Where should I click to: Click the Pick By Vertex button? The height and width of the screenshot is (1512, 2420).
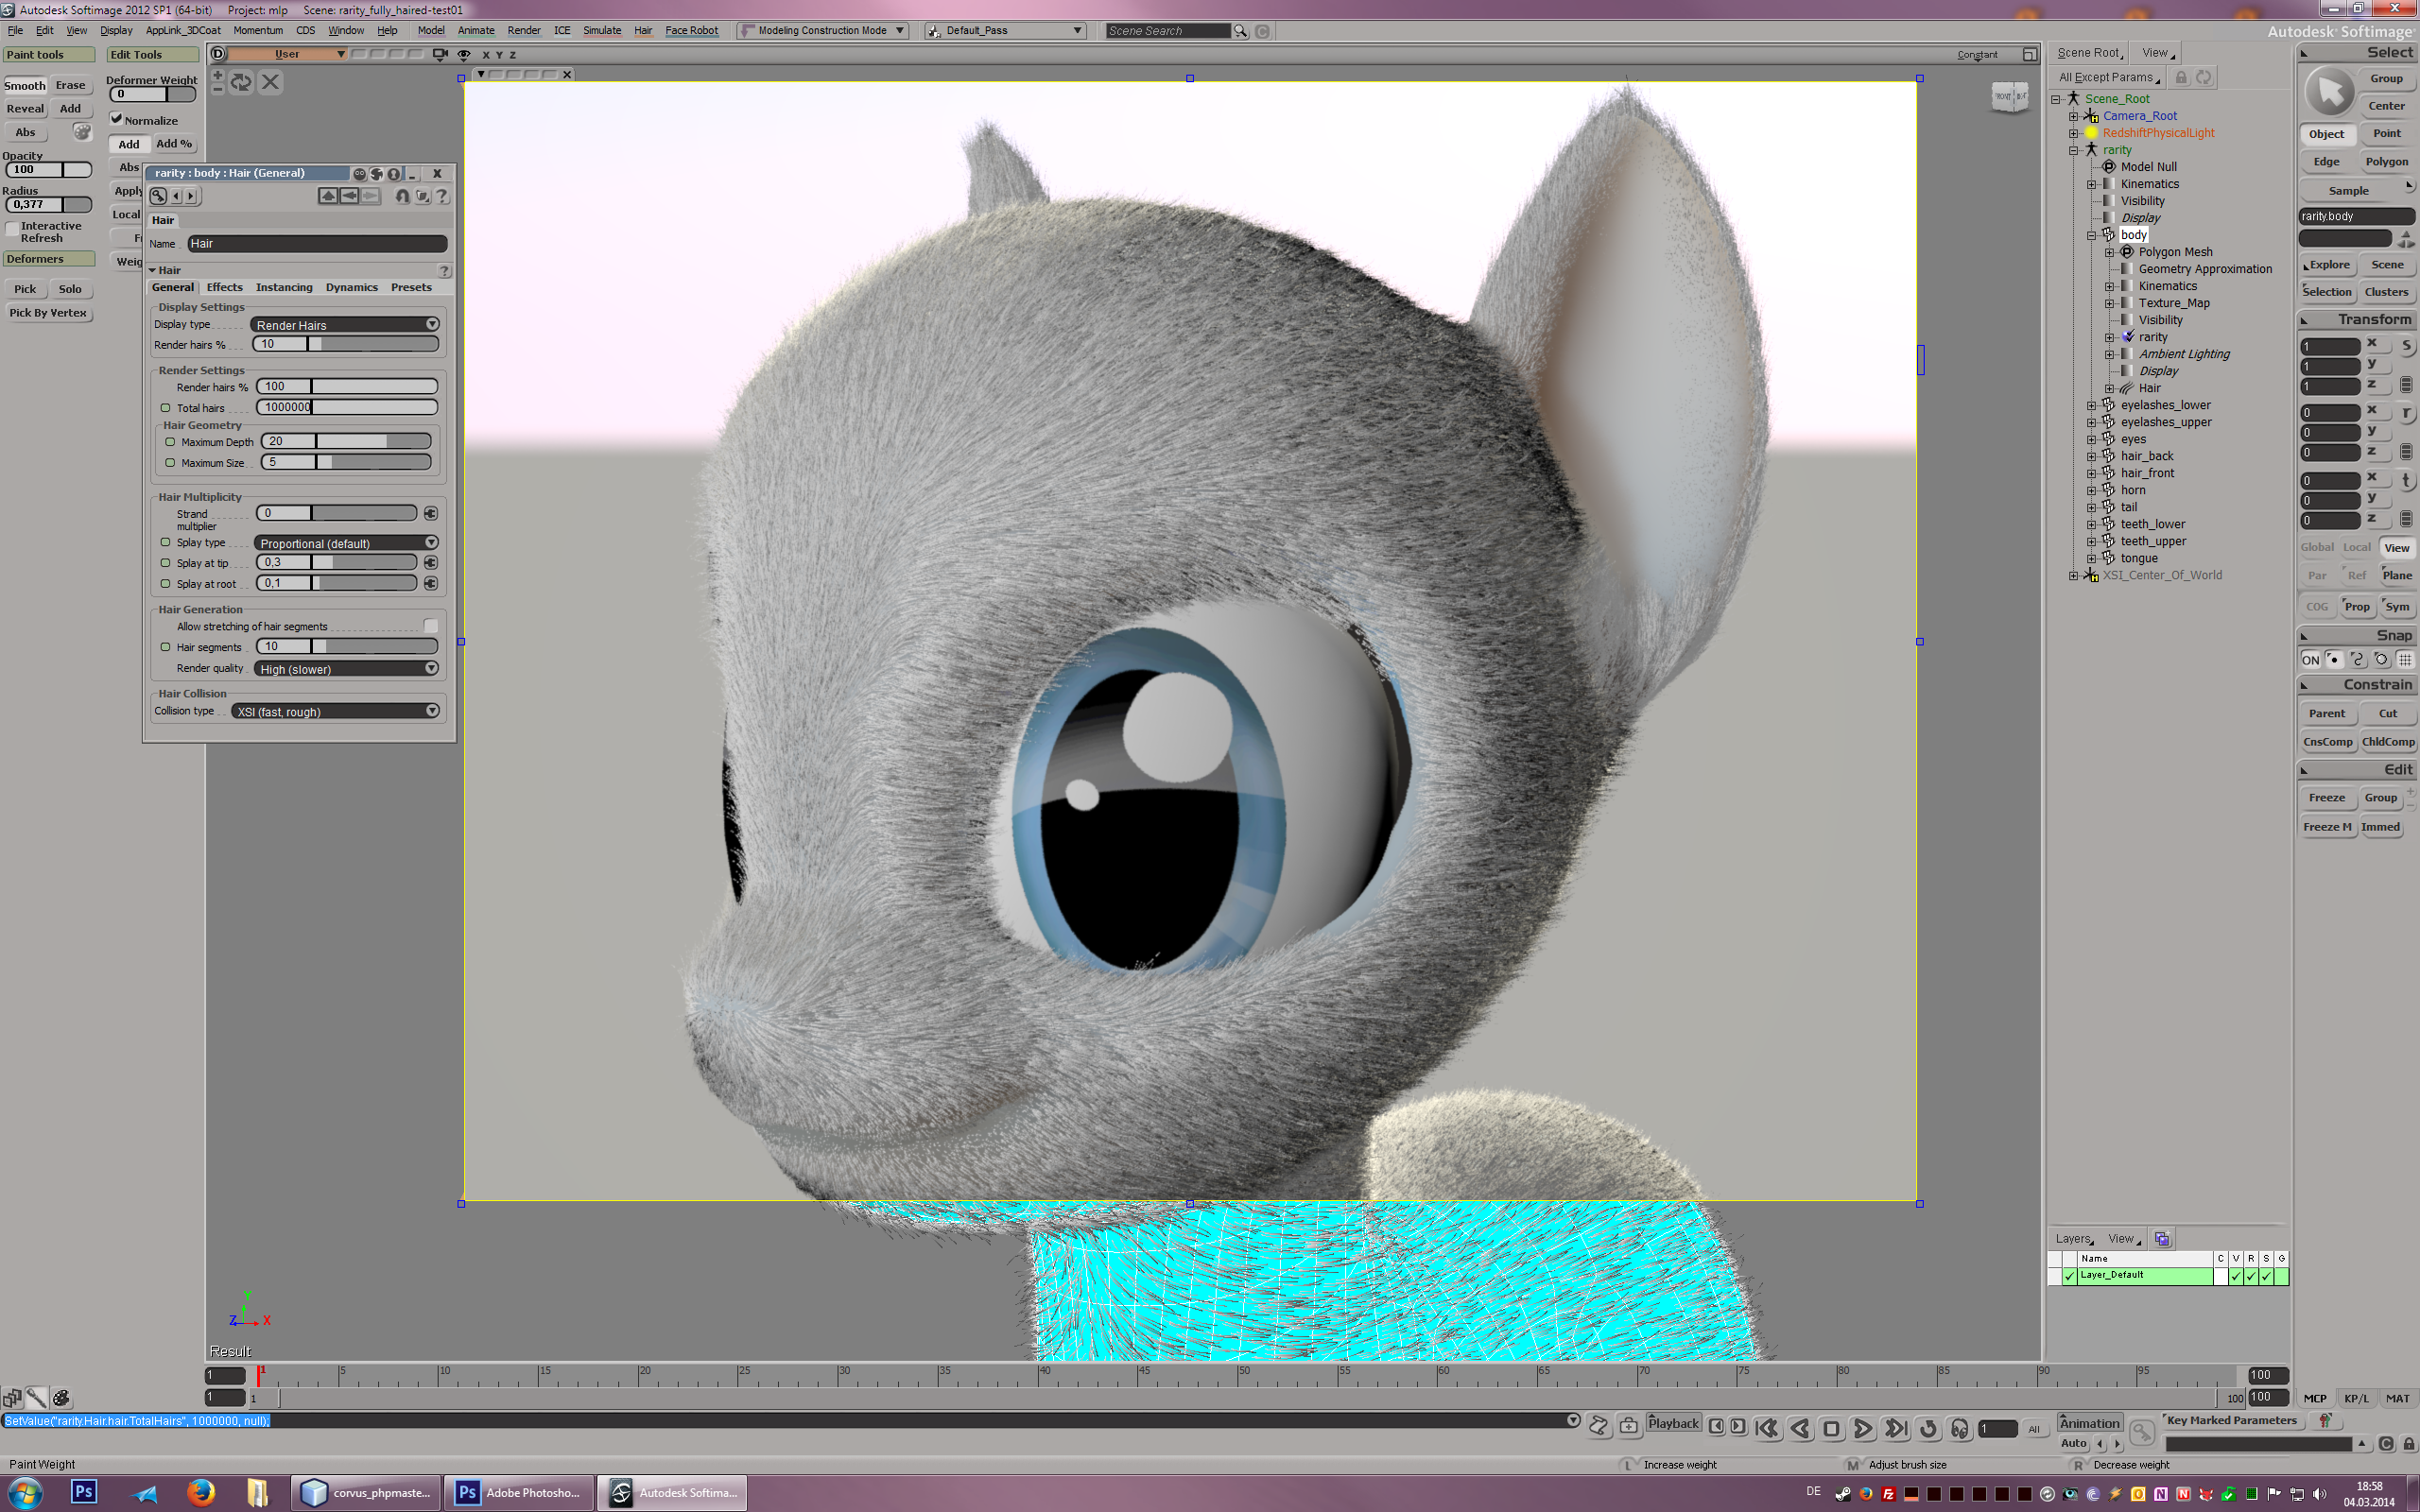[48, 313]
